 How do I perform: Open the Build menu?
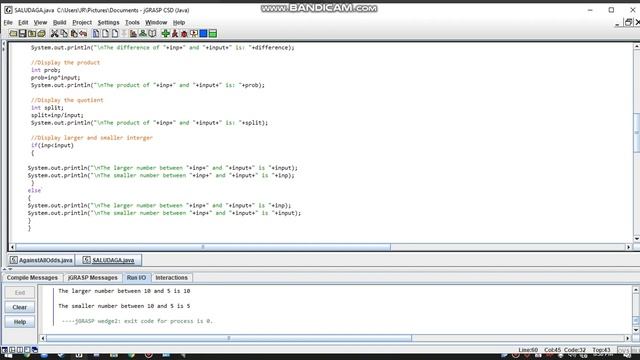60,22
